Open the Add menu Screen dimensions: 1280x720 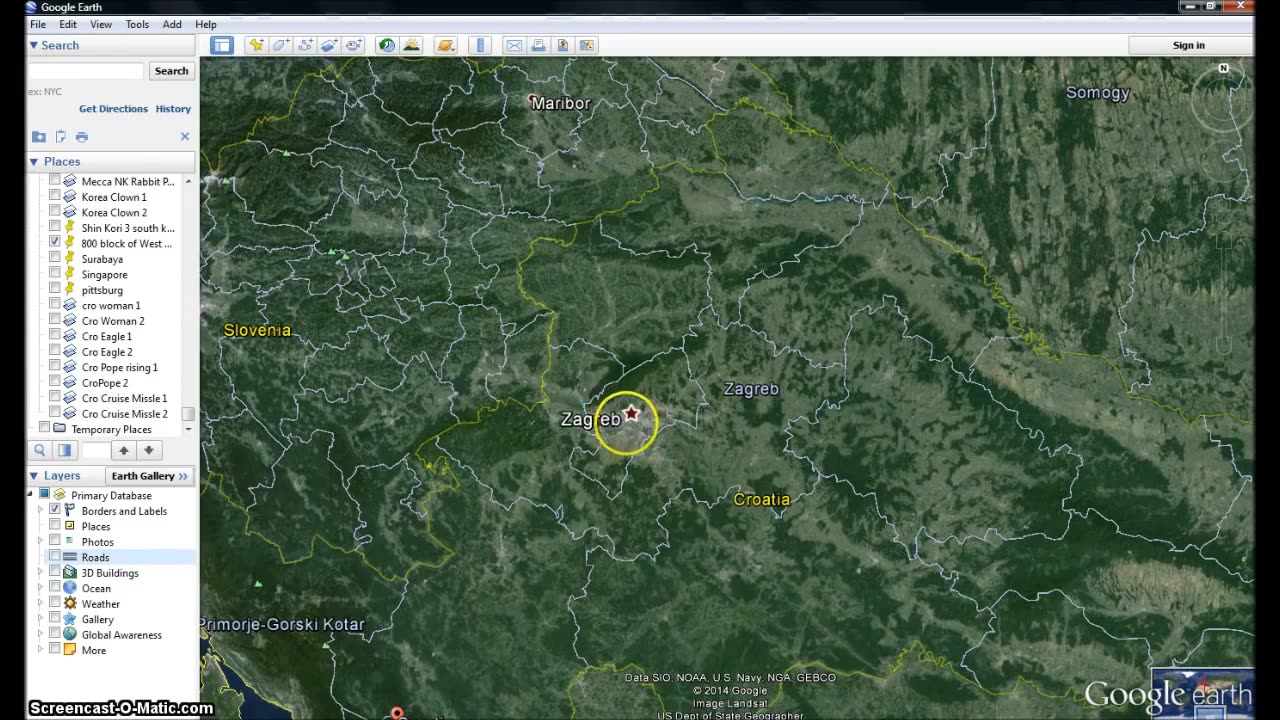pyautogui.click(x=172, y=24)
